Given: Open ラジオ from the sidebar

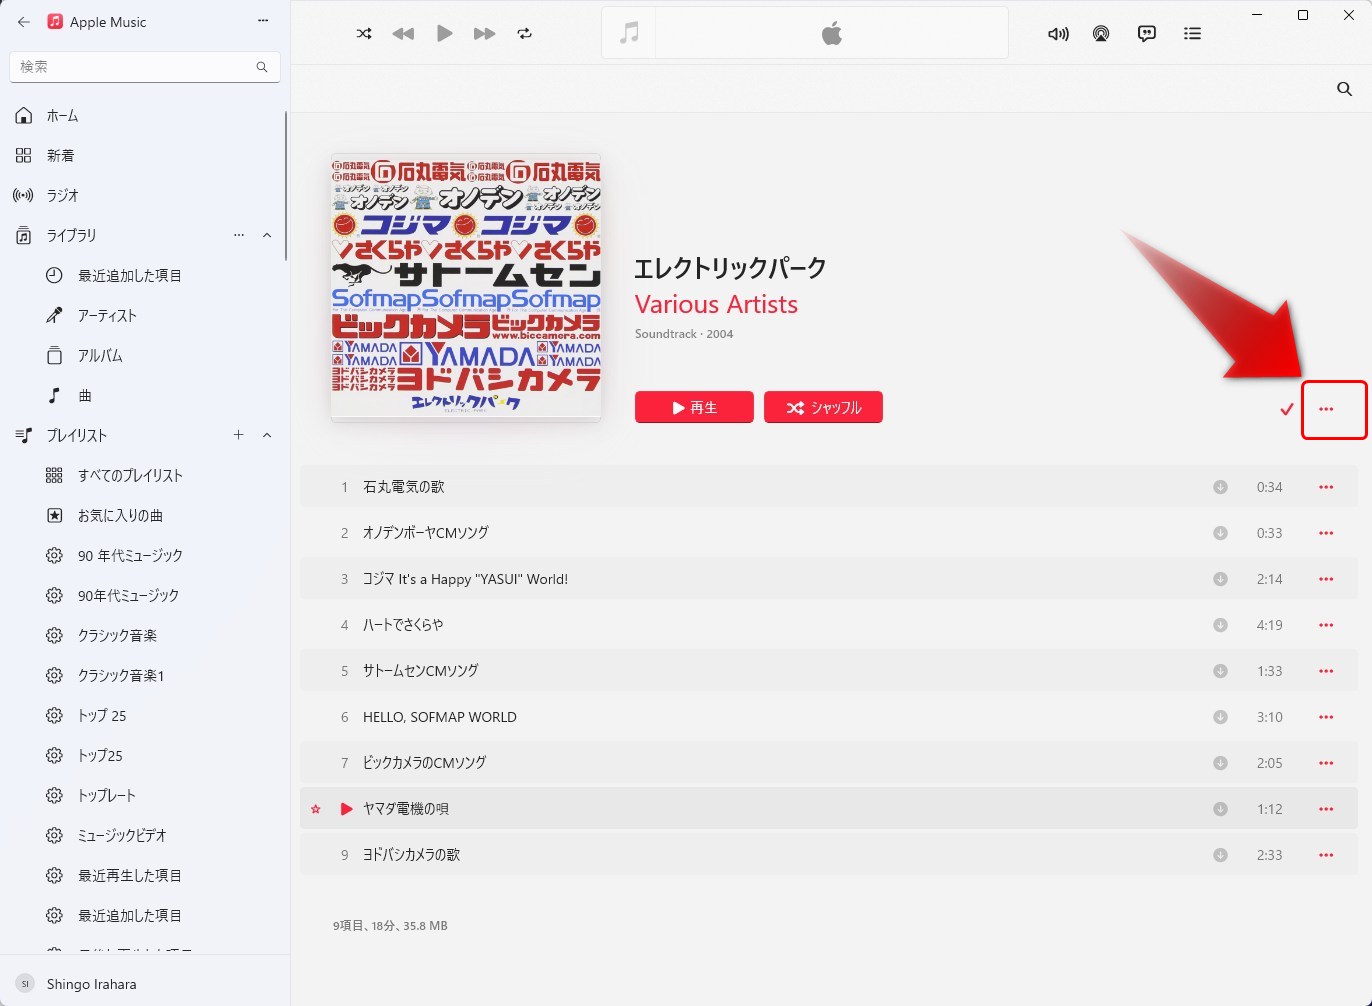Looking at the screenshot, I should tap(63, 195).
